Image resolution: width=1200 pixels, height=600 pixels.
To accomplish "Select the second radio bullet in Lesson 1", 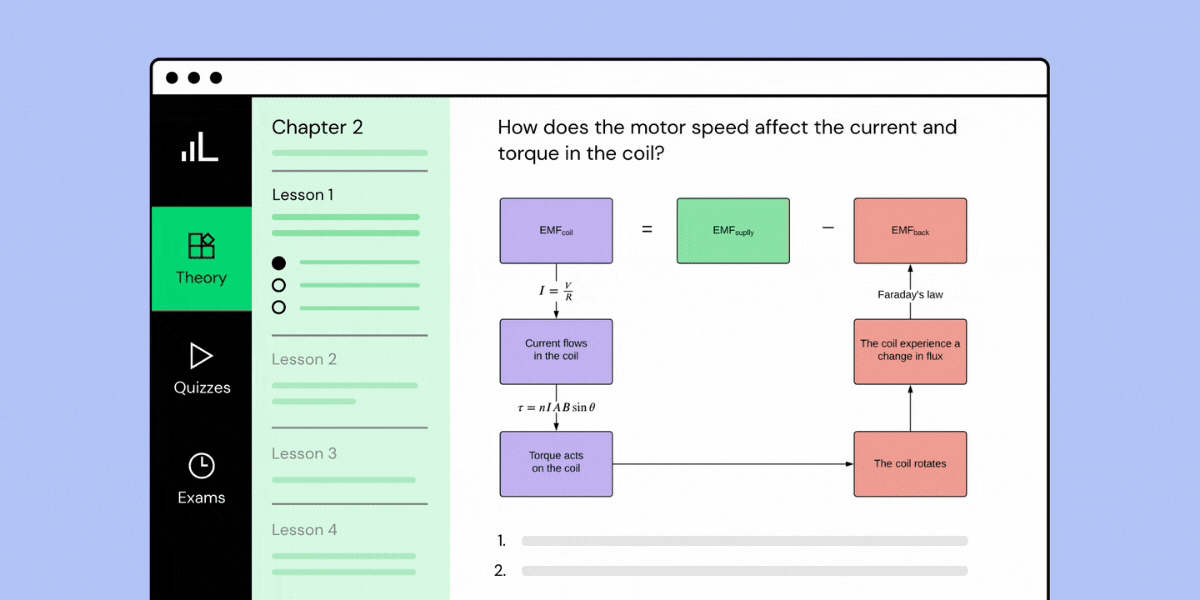I will click(x=278, y=285).
